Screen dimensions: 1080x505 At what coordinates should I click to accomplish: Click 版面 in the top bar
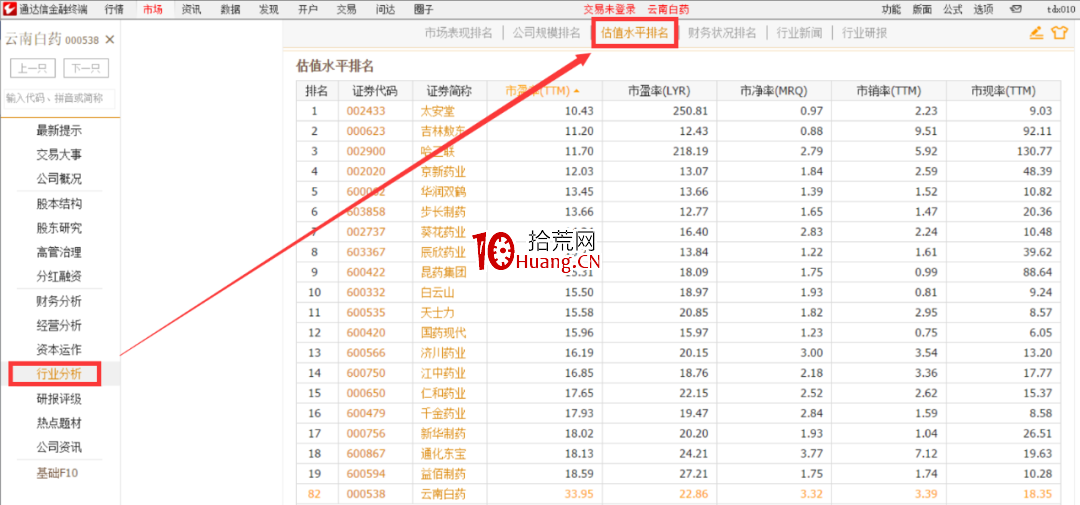click(922, 10)
